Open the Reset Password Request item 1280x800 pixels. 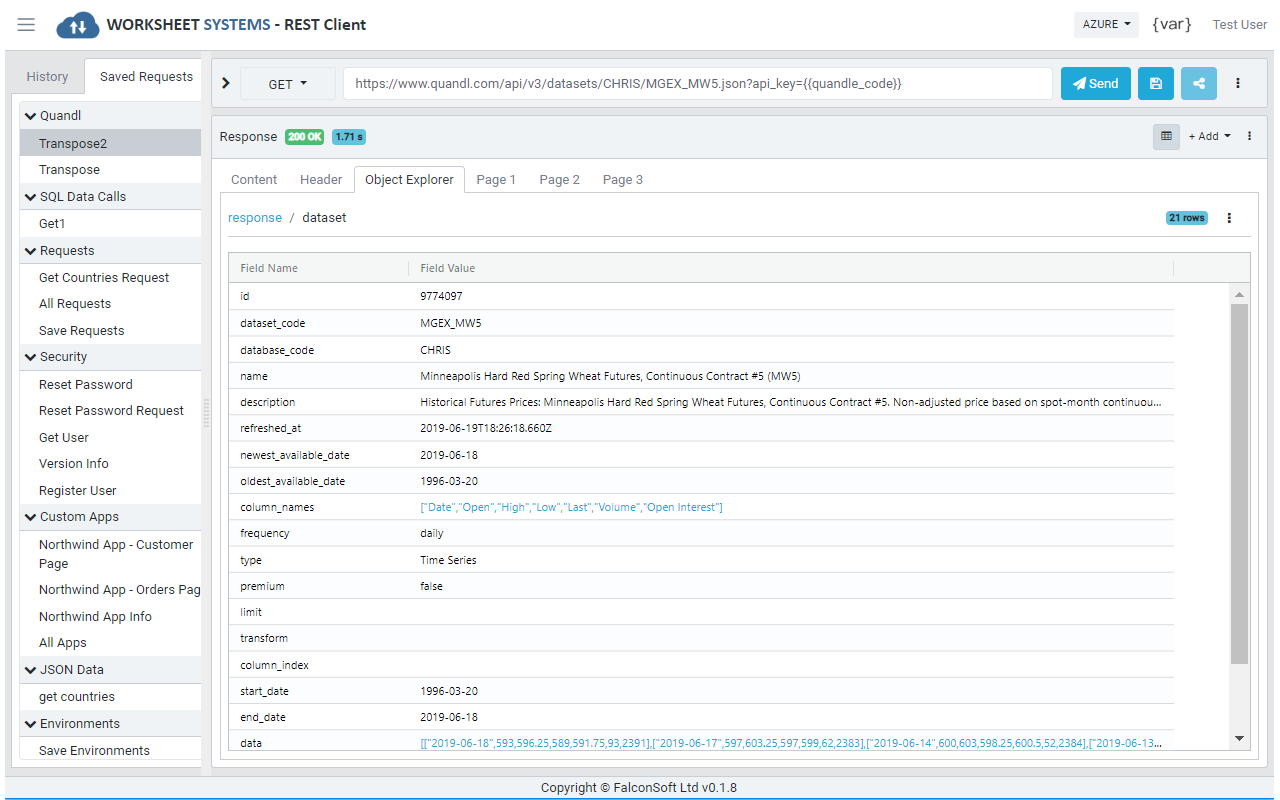[x=110, y=410]
